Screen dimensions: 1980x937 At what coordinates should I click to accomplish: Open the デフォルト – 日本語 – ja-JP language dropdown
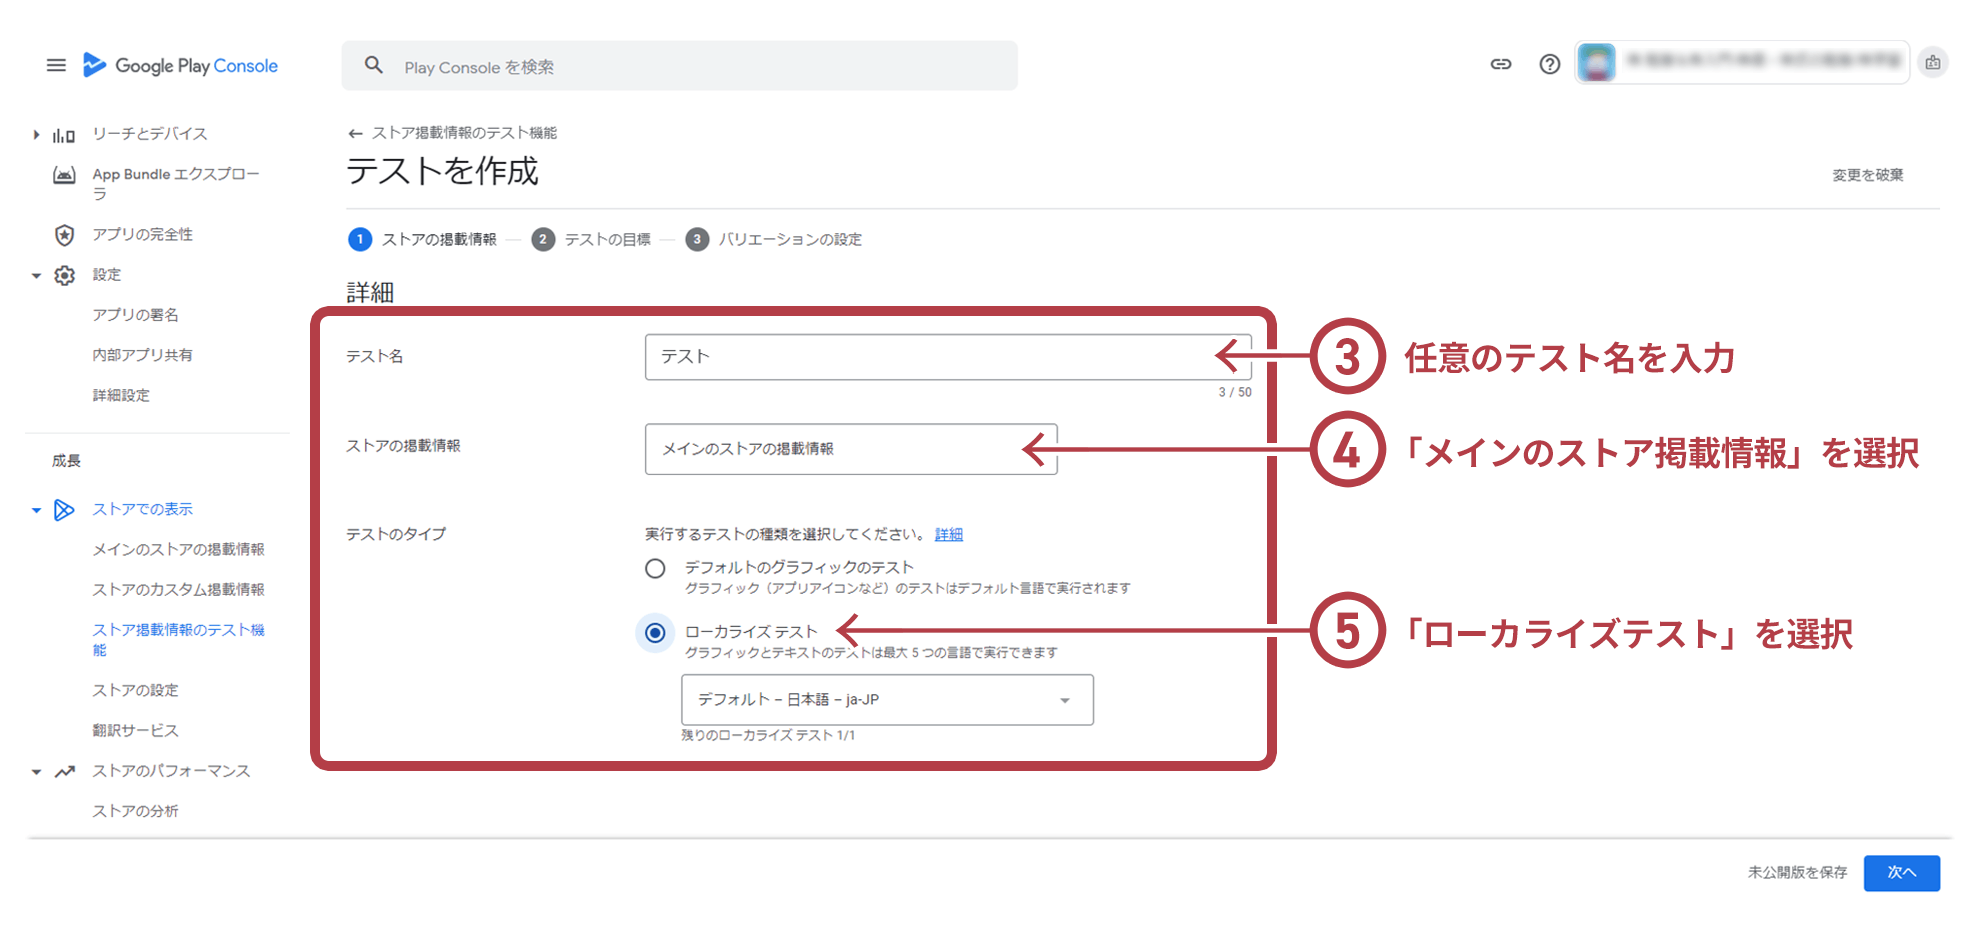pos(886,700)
